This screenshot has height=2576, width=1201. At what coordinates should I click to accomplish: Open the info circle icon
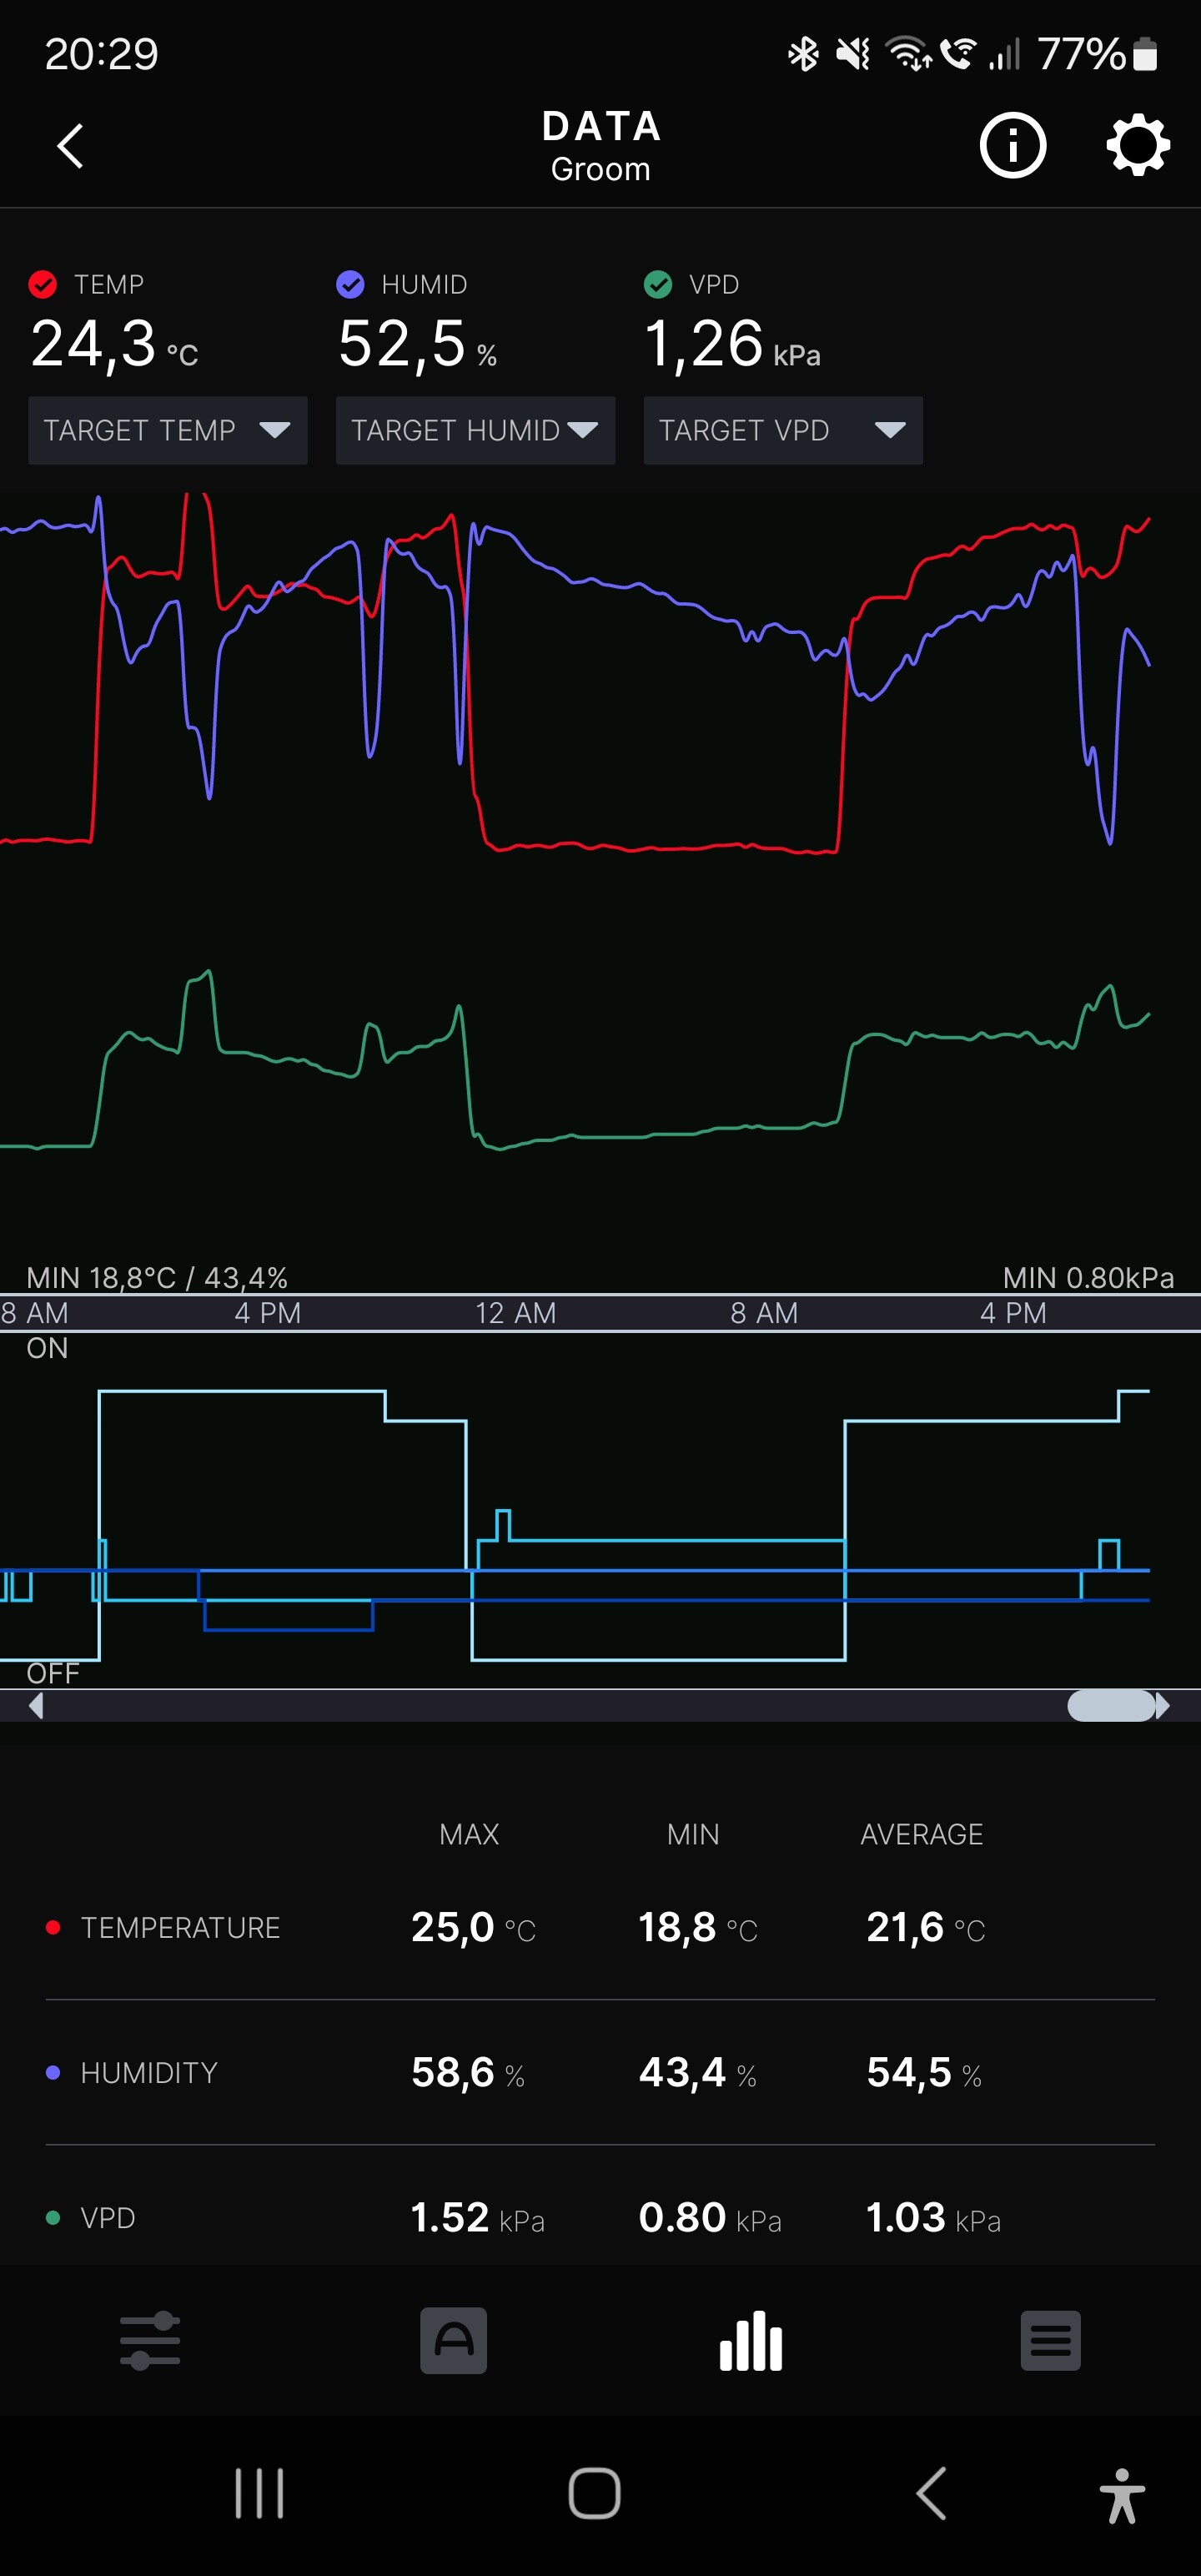[1012, 146]
